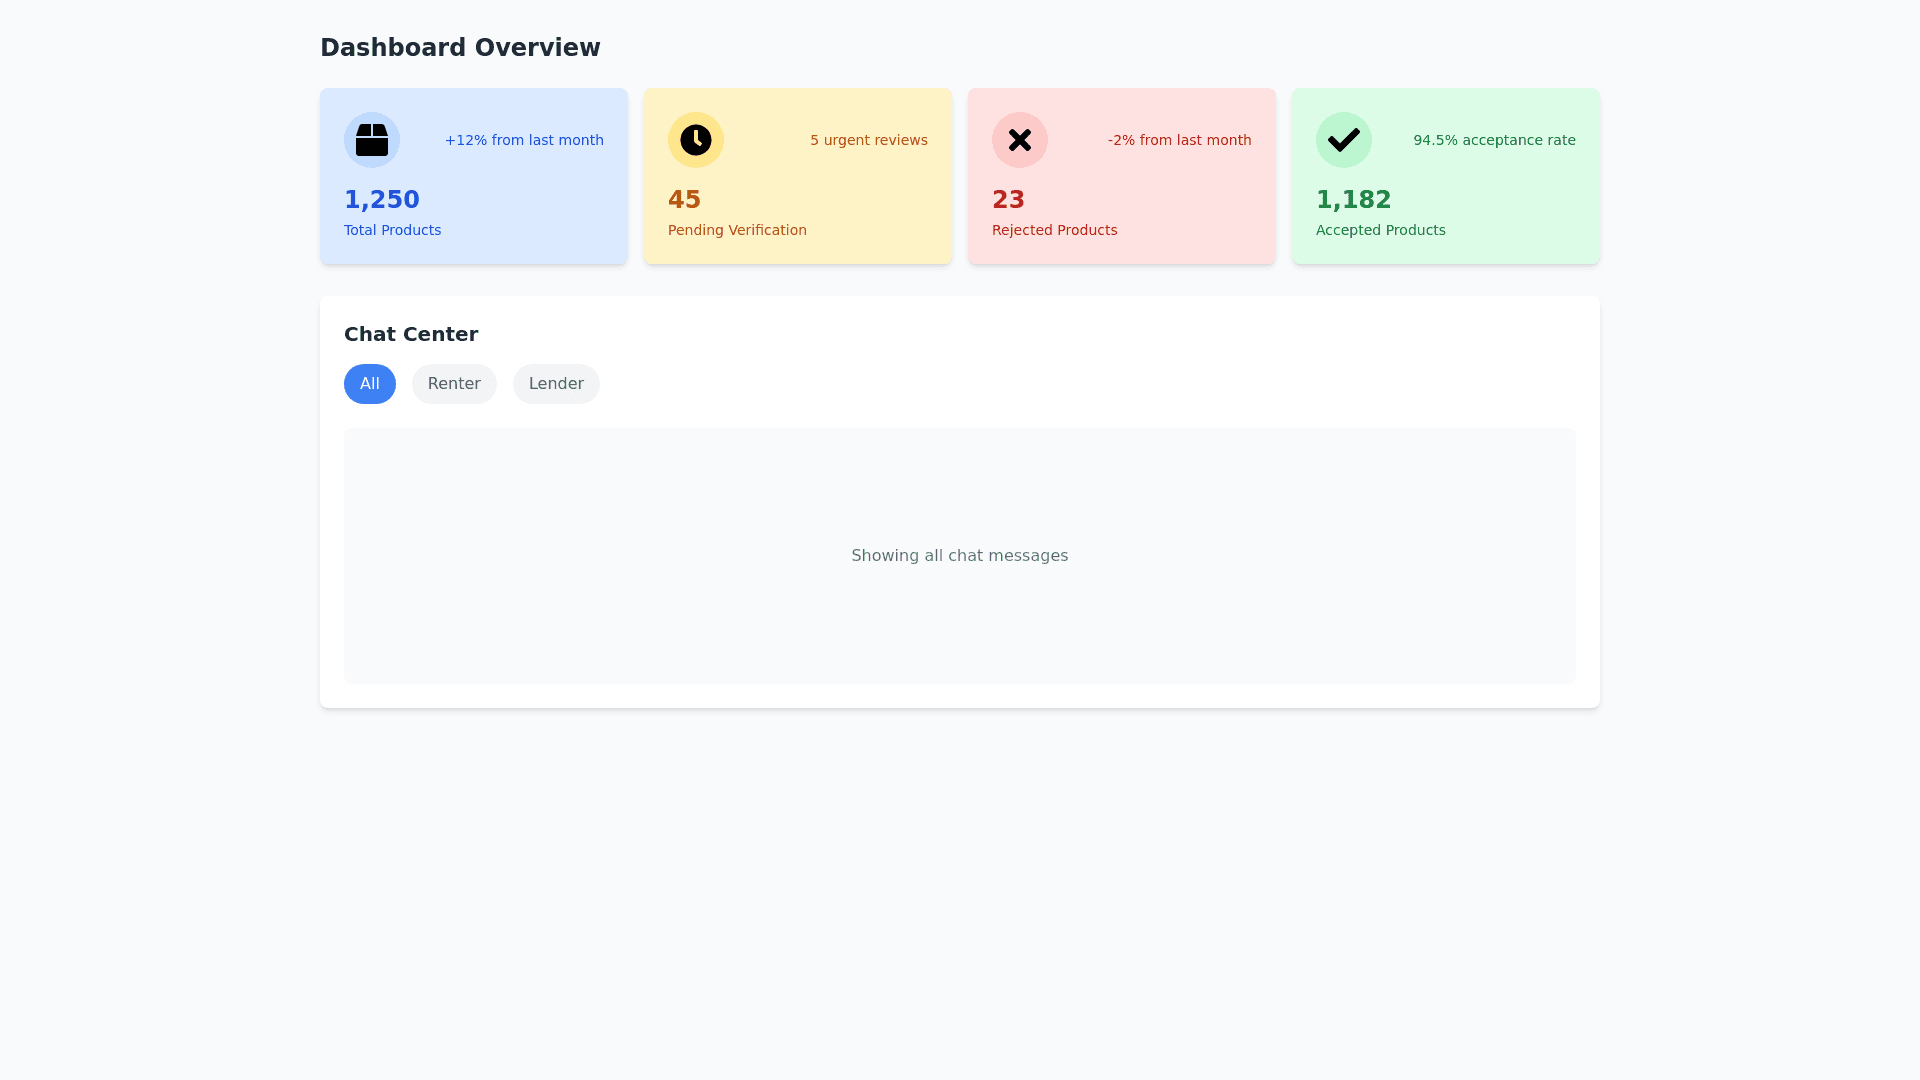Click the 23 rejected products number

click(x=1008, y=200)
